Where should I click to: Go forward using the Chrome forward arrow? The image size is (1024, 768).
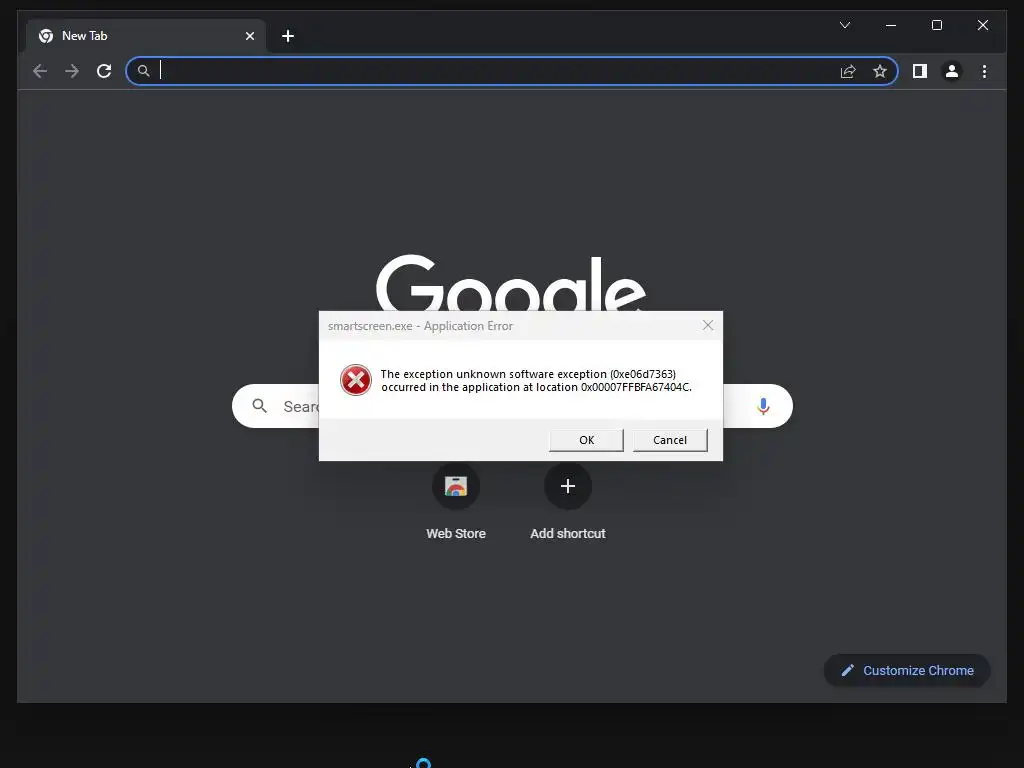tap(72, 71)
